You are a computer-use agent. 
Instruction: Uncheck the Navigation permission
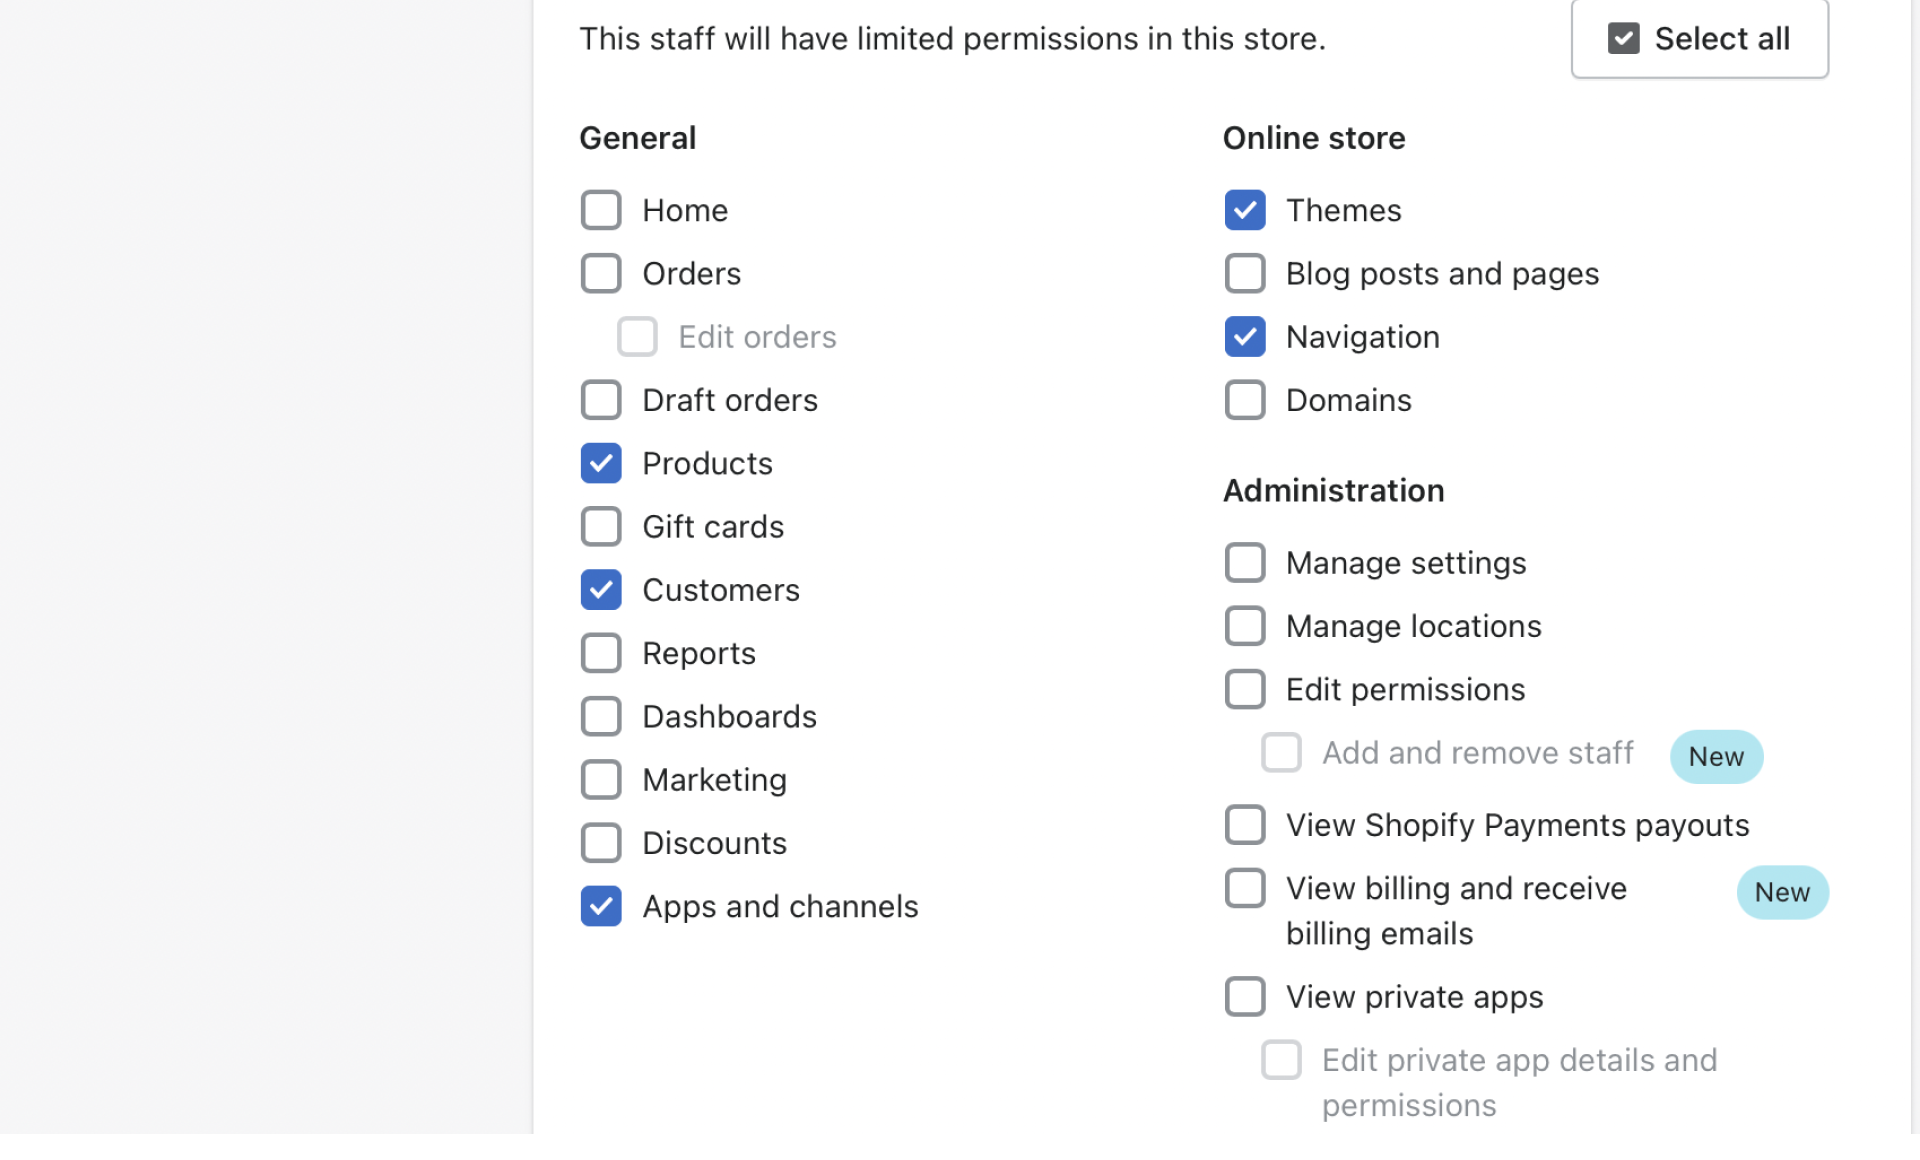1245,337
